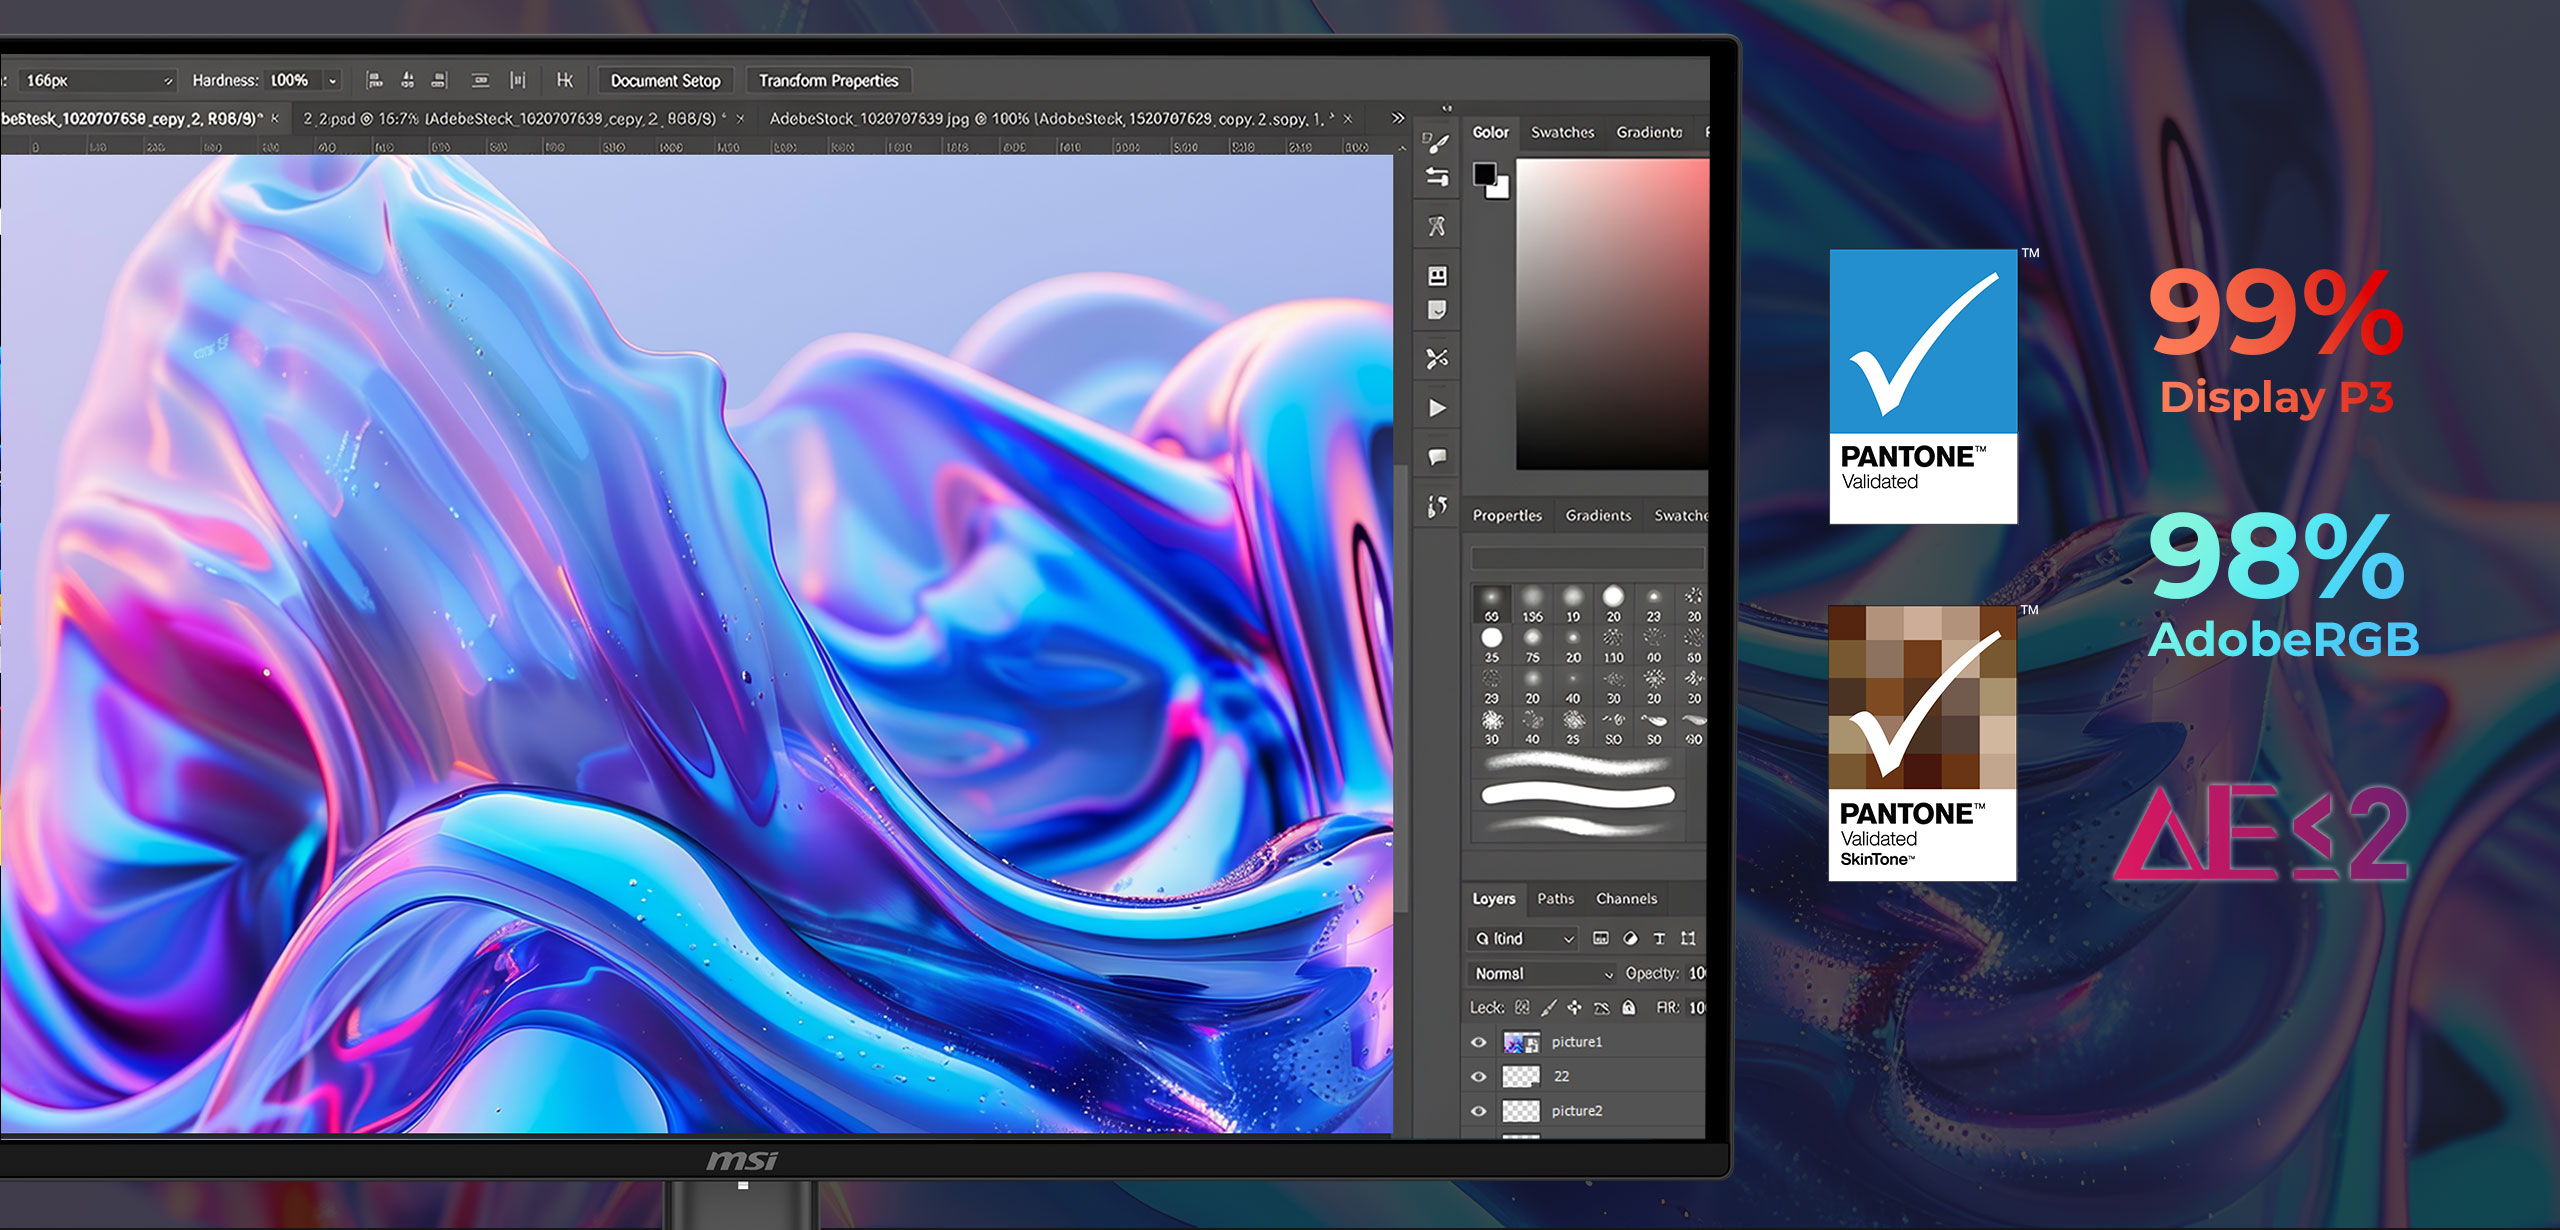Open the Normal blend mode dropdown

[1543, 973]
